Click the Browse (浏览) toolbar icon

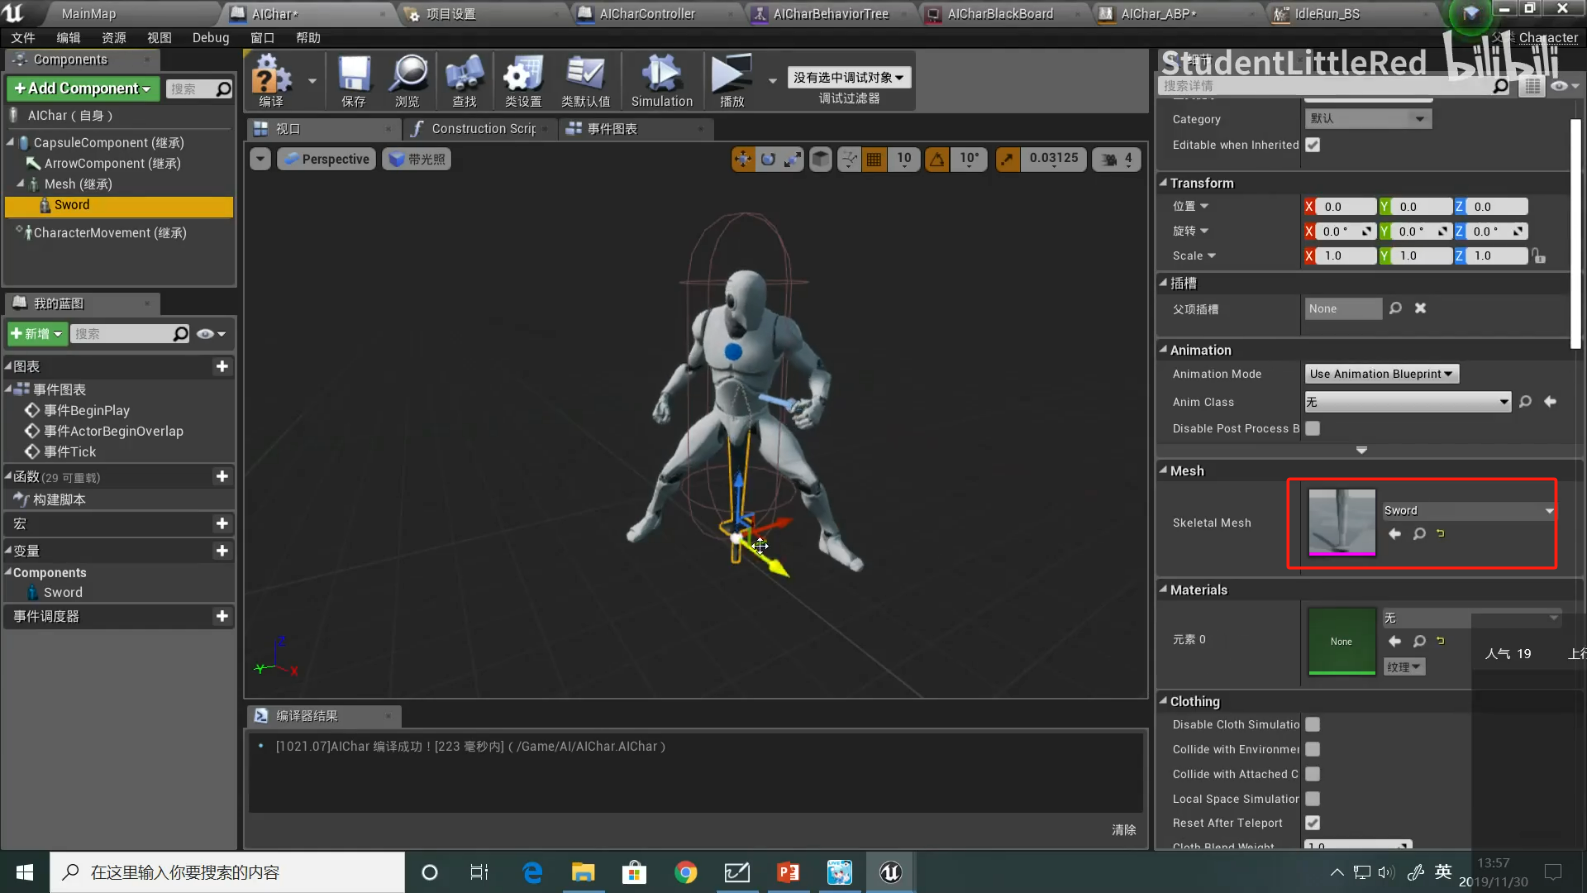(408, 81)
